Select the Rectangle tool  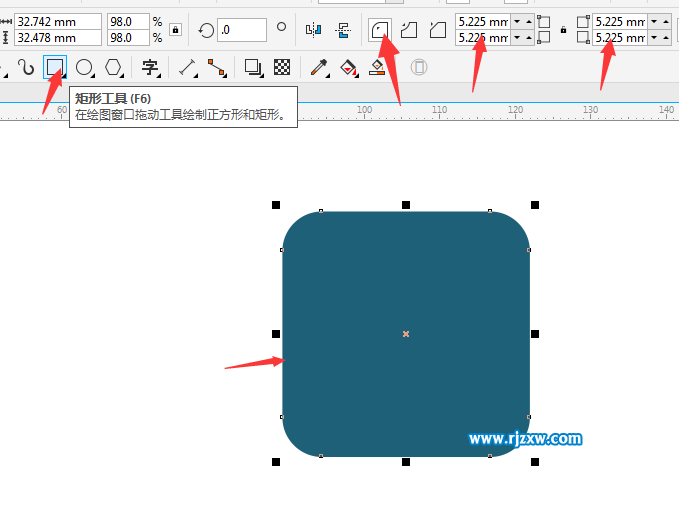[x=55, y=67]
